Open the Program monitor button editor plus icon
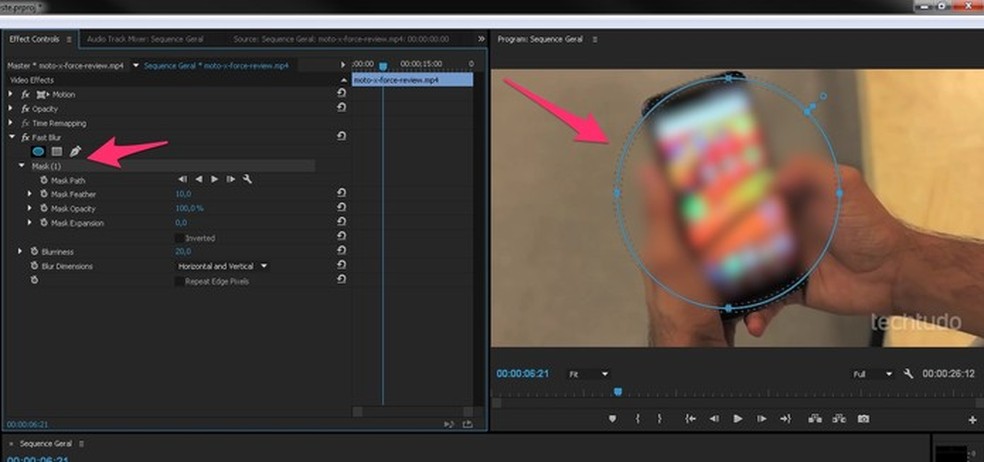984x462 pixels. coord(972,420)
